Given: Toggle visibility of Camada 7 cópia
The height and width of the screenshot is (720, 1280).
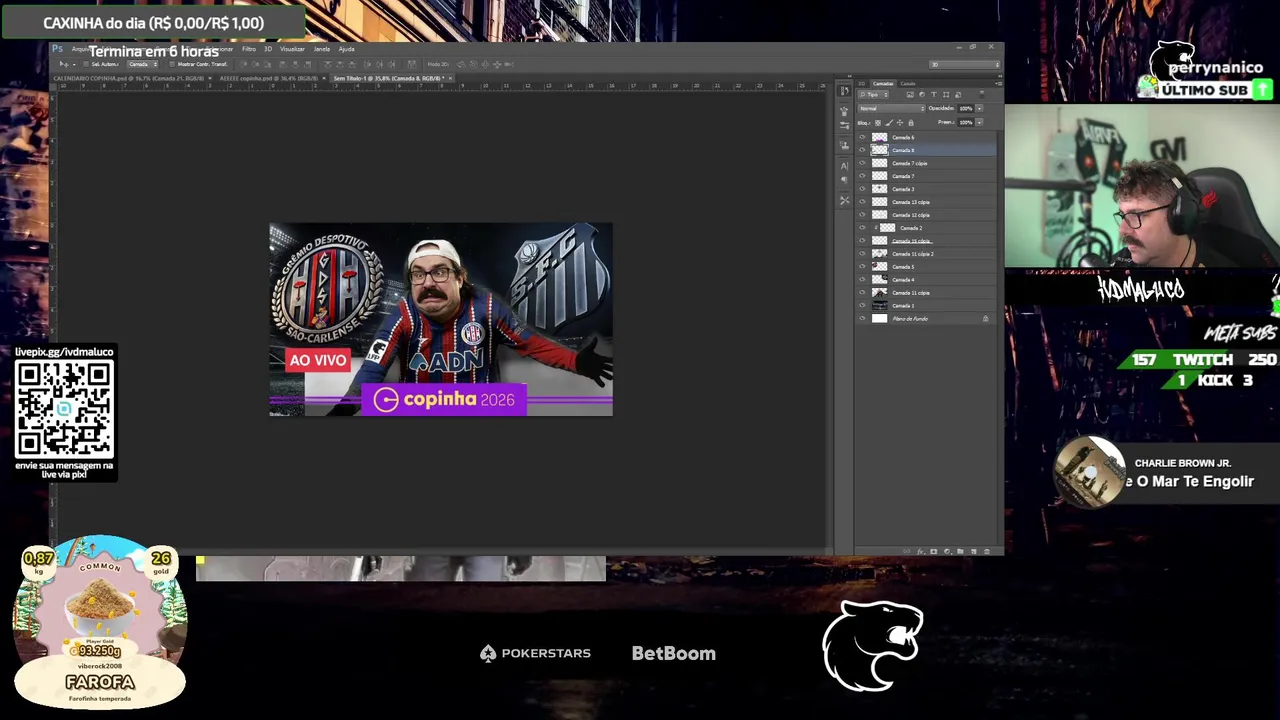Looking at the screenshot, I should tap(862, 163).
